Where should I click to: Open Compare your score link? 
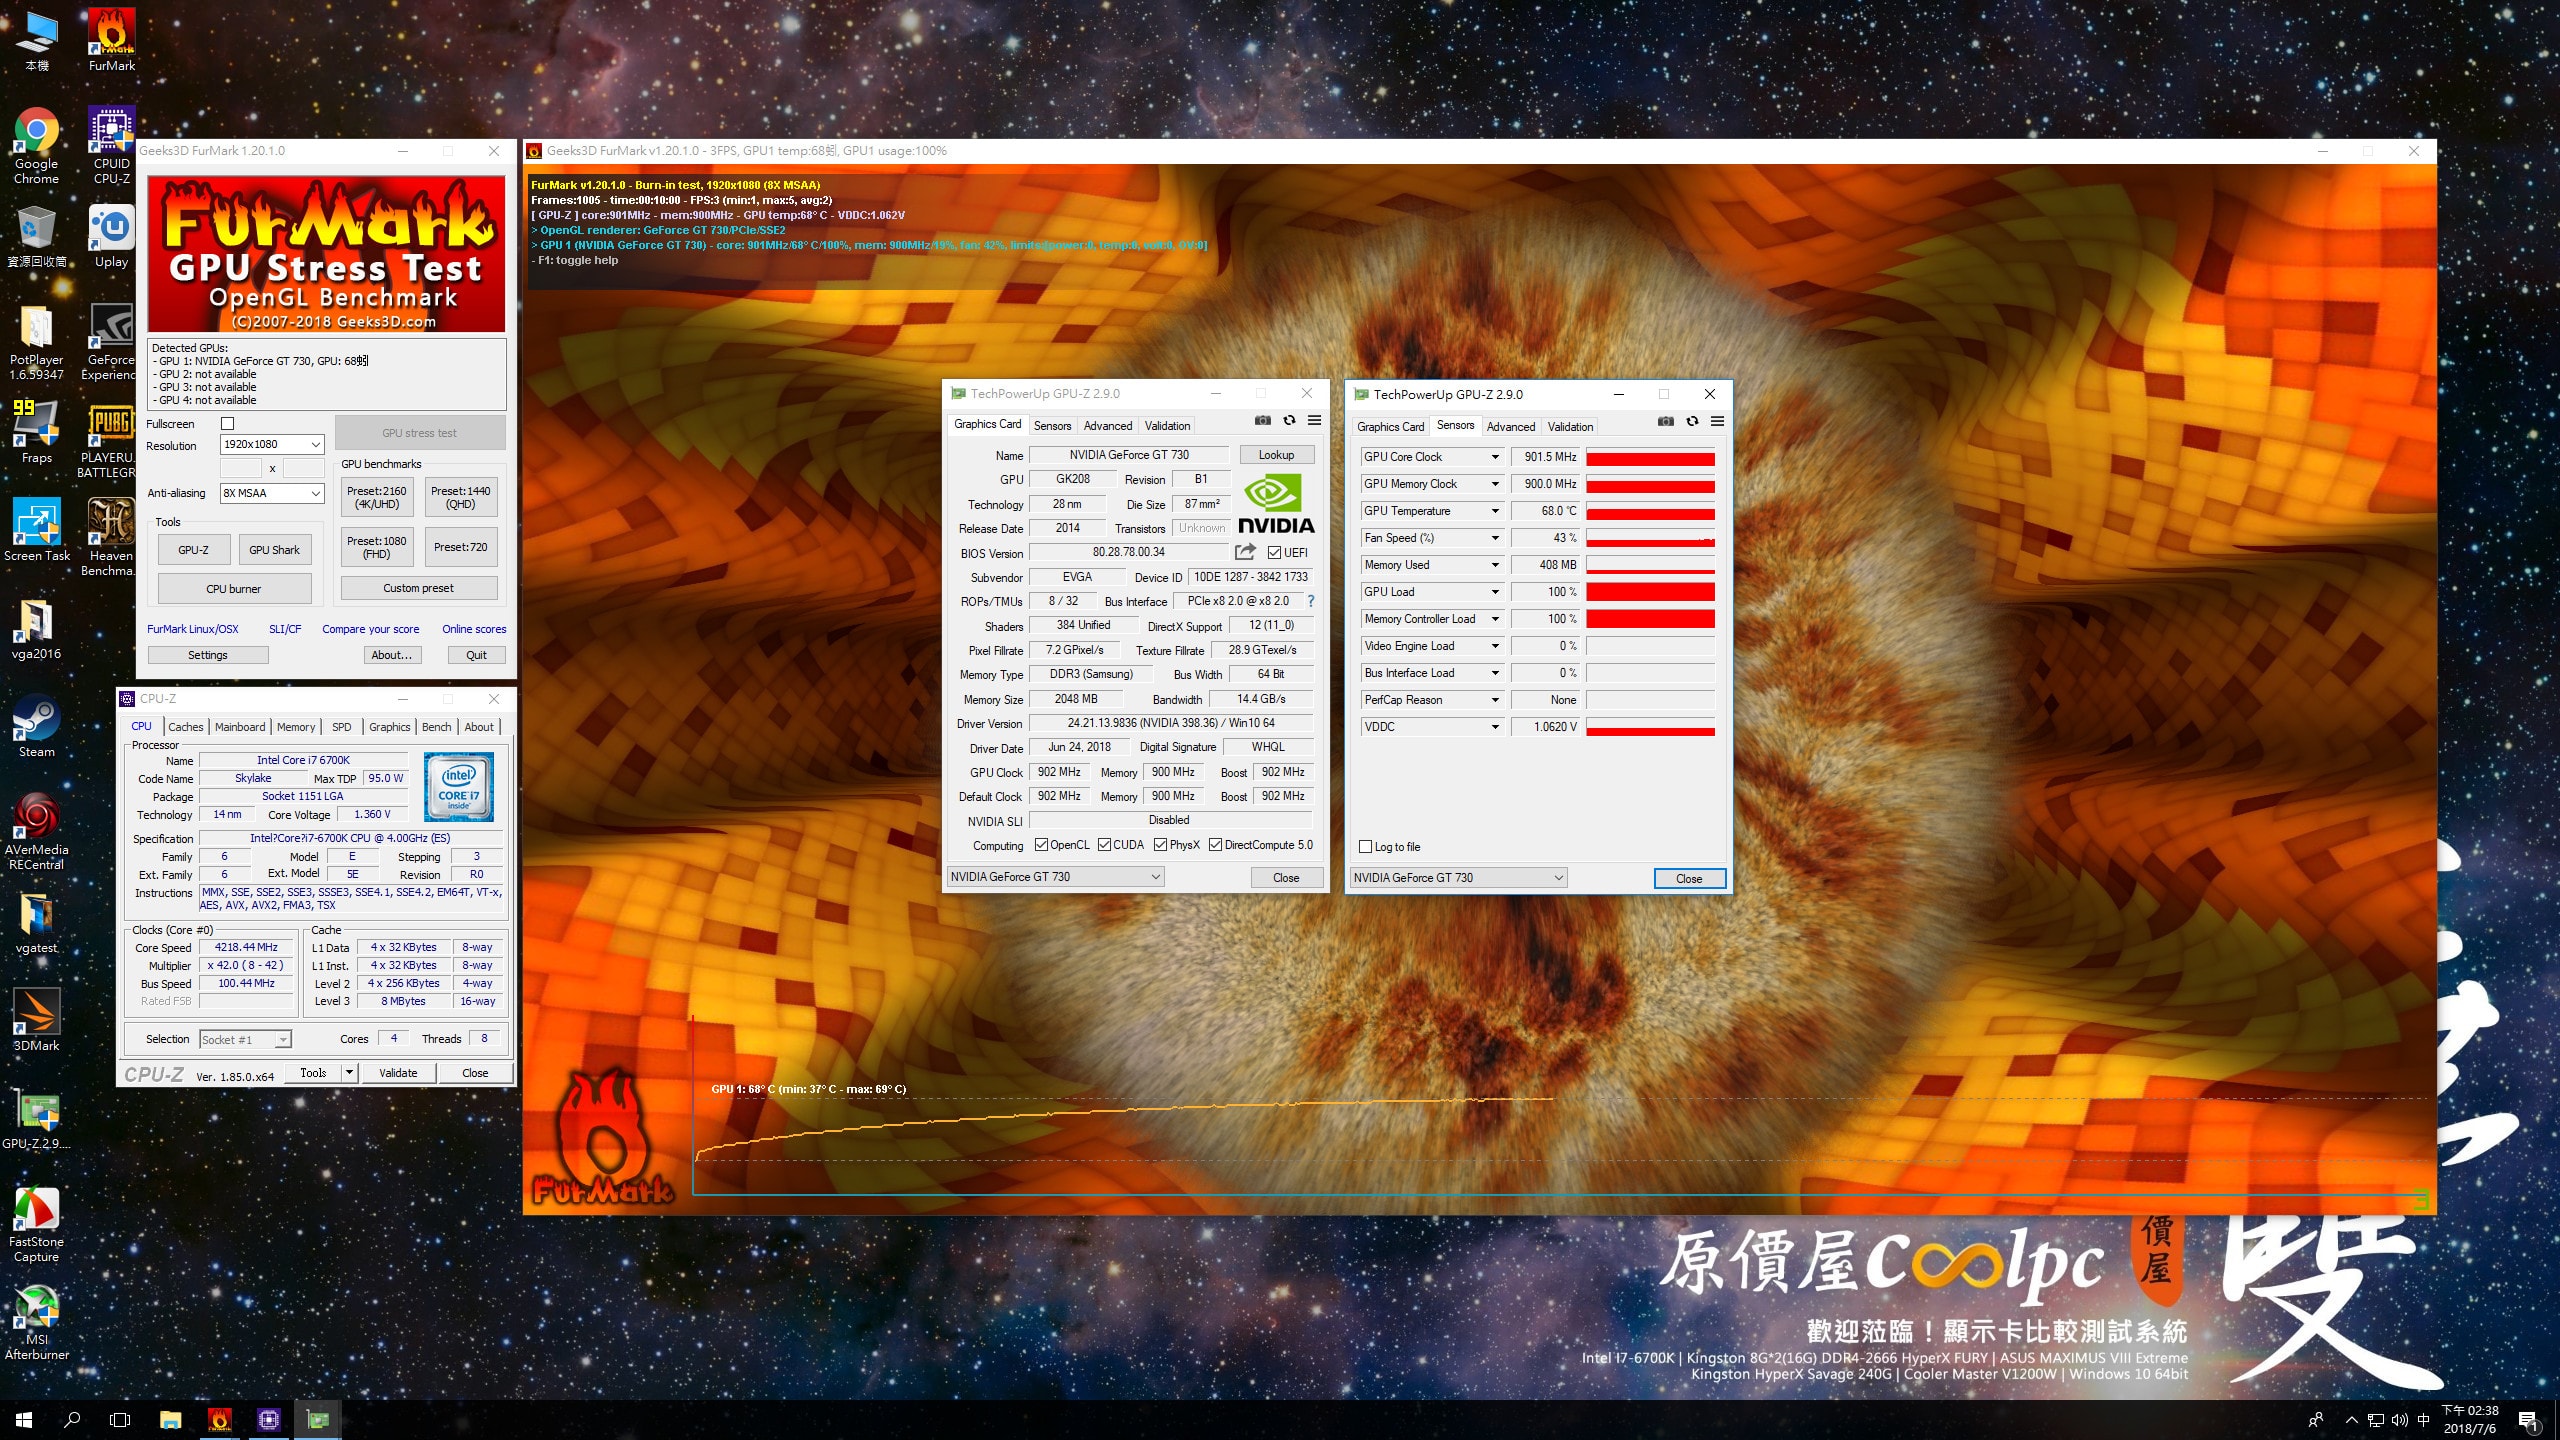point(370,629)
